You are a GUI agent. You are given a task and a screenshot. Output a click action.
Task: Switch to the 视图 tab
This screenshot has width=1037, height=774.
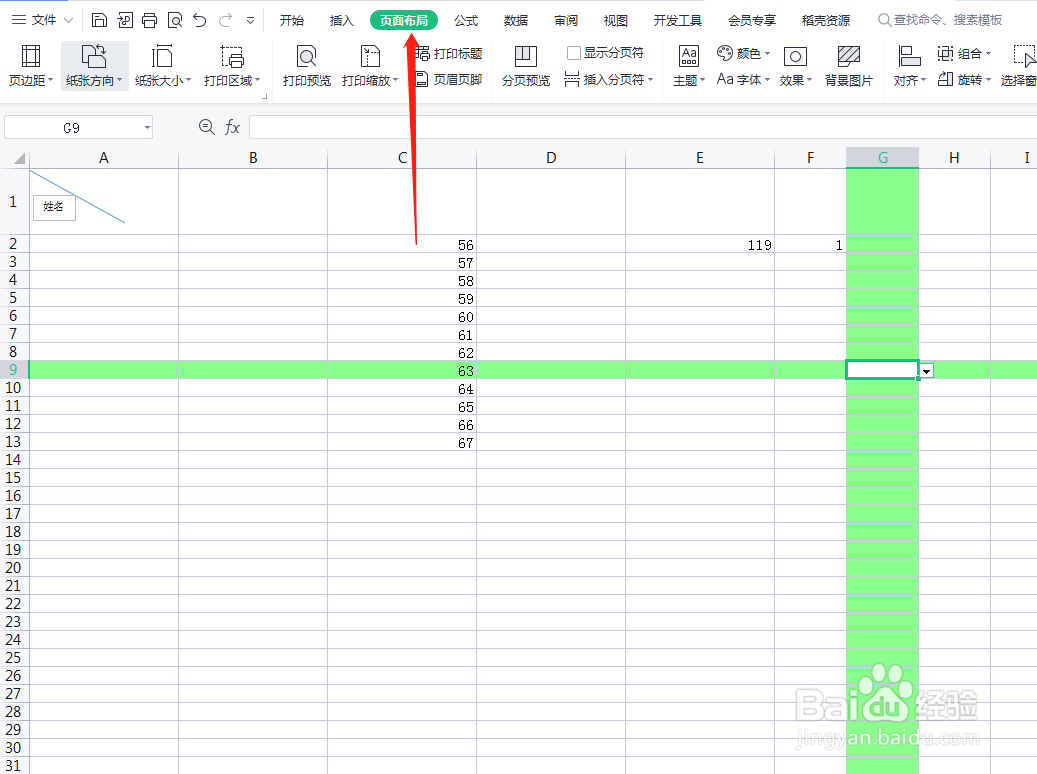click(x=615, y=21)
